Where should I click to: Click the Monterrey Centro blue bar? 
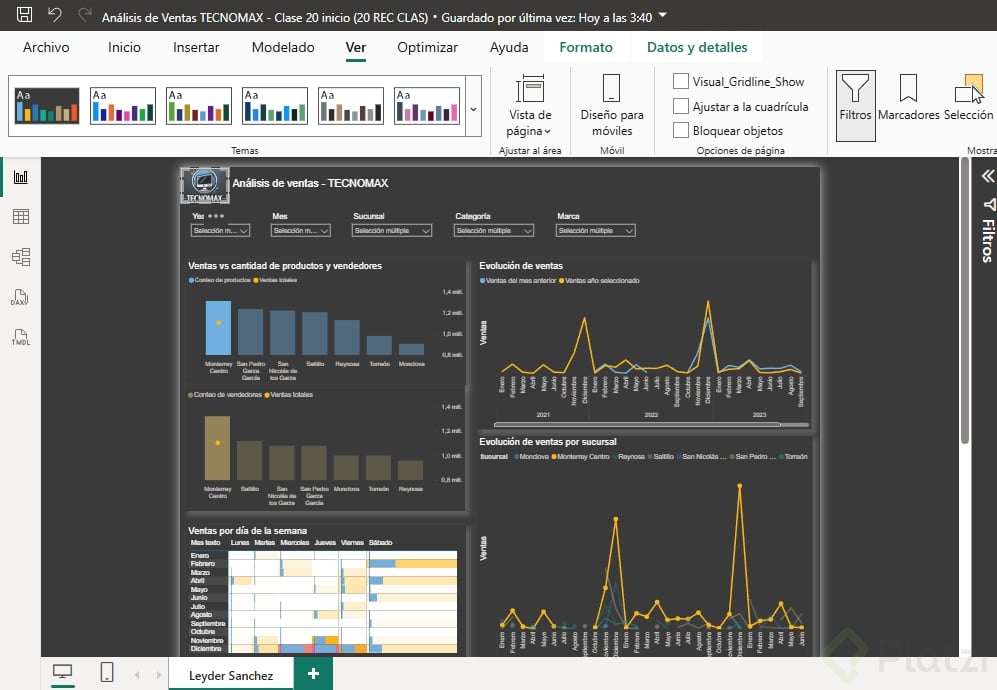[x=218, y=328]
